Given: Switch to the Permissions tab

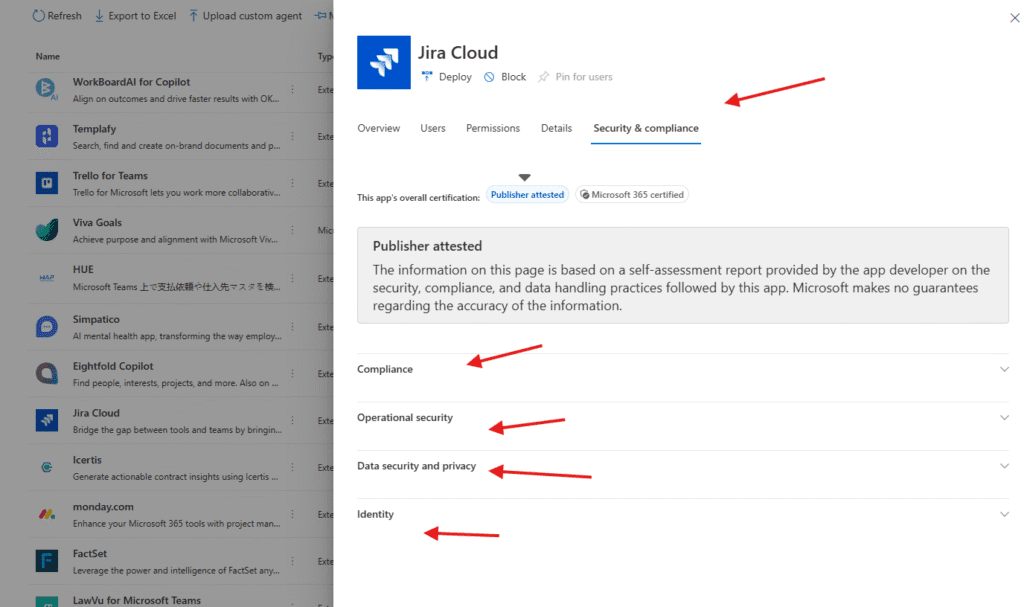Looking at the screenshot, I should 493,128.
